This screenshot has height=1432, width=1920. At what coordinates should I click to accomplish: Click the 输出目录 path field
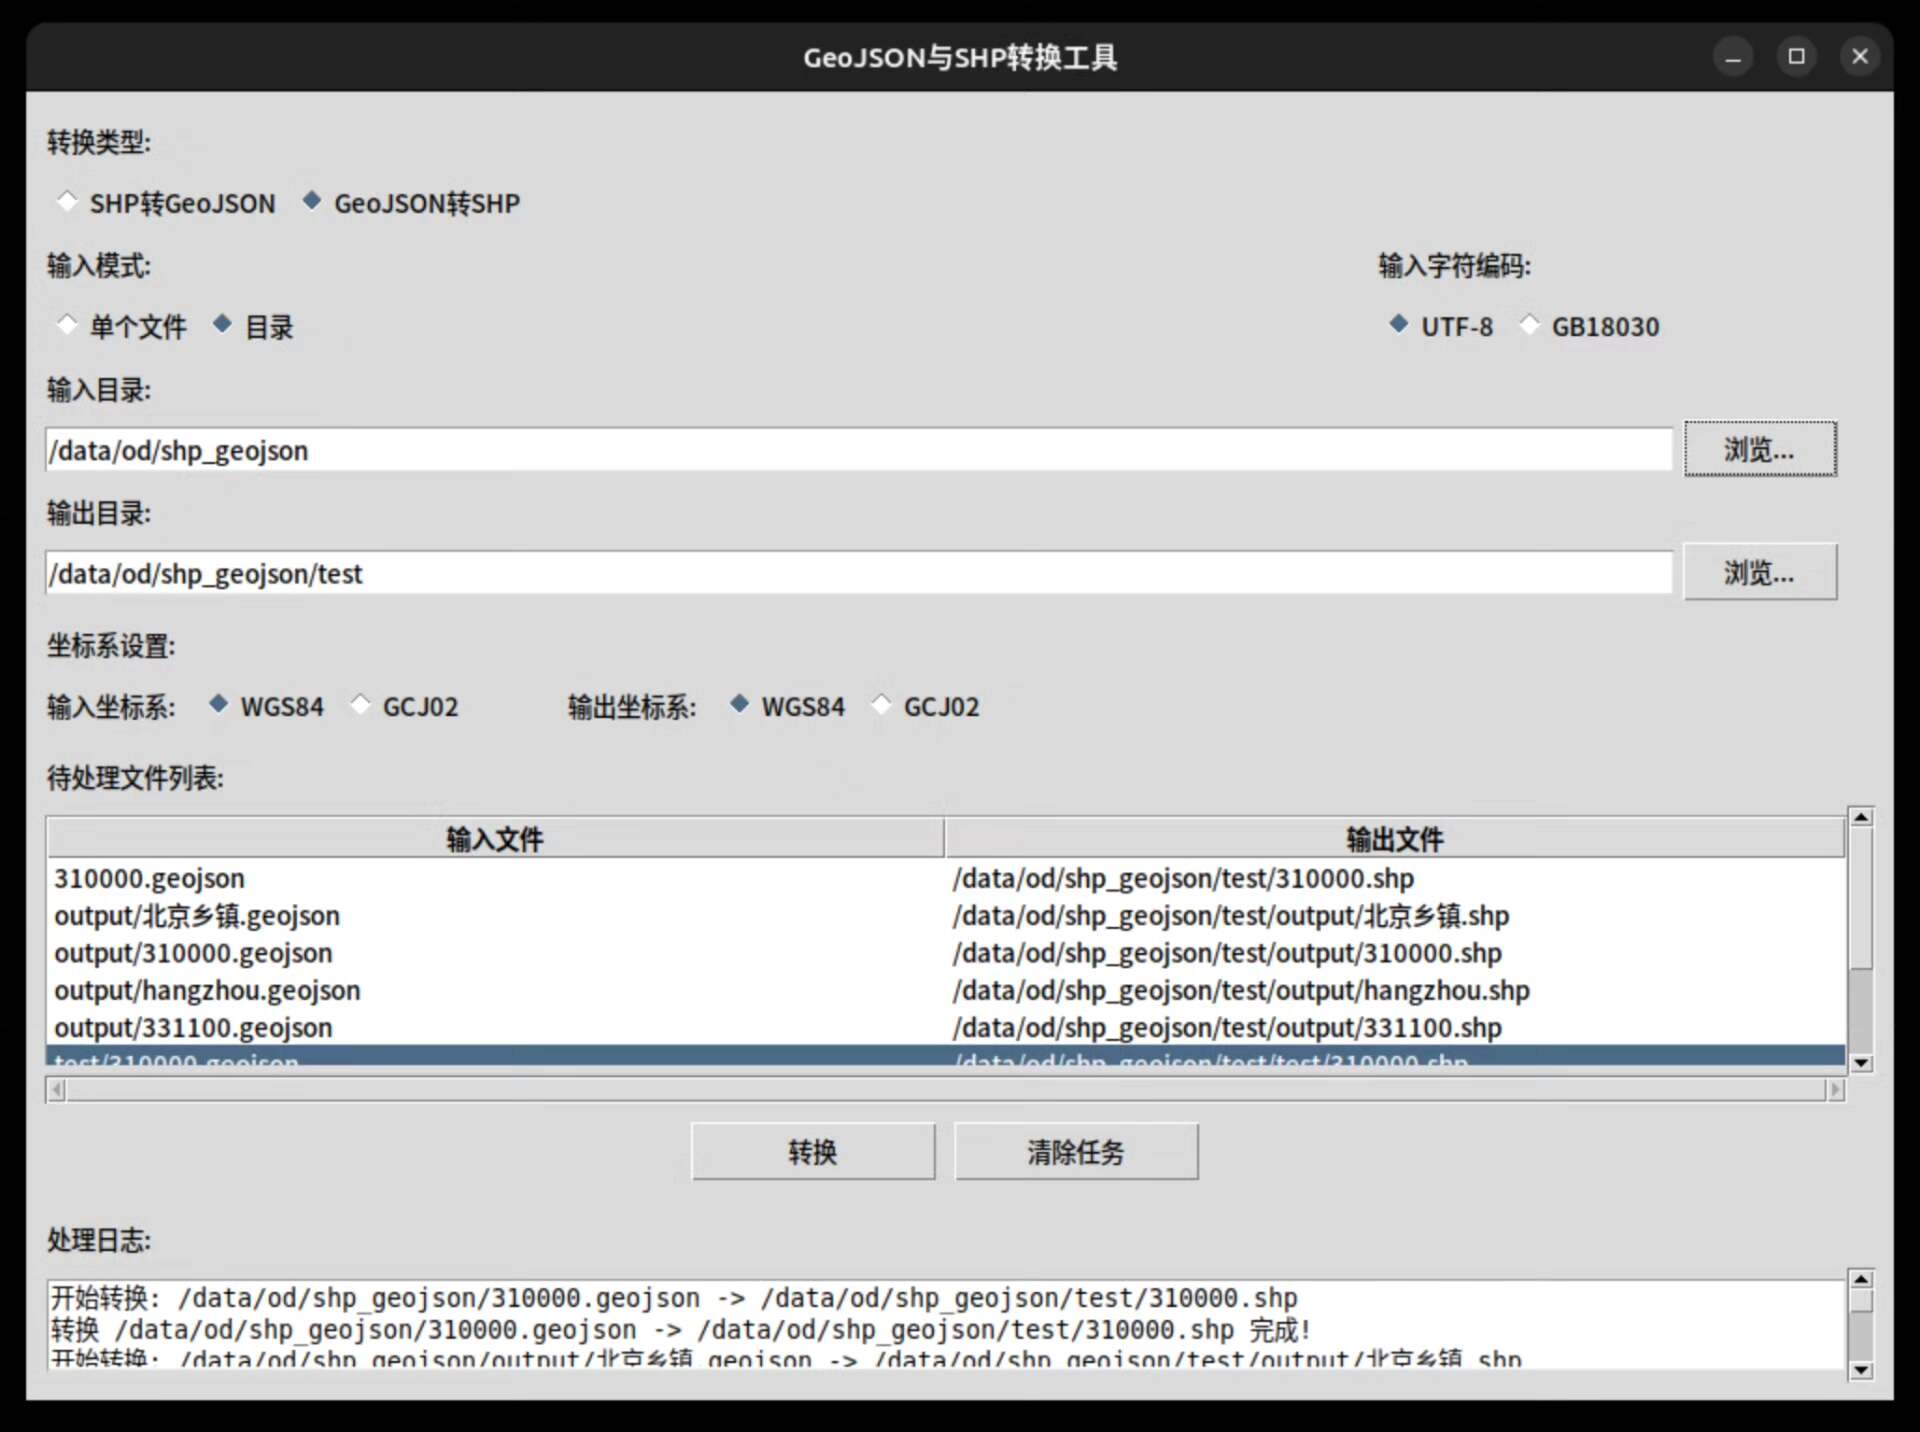(x=858, y=573)
